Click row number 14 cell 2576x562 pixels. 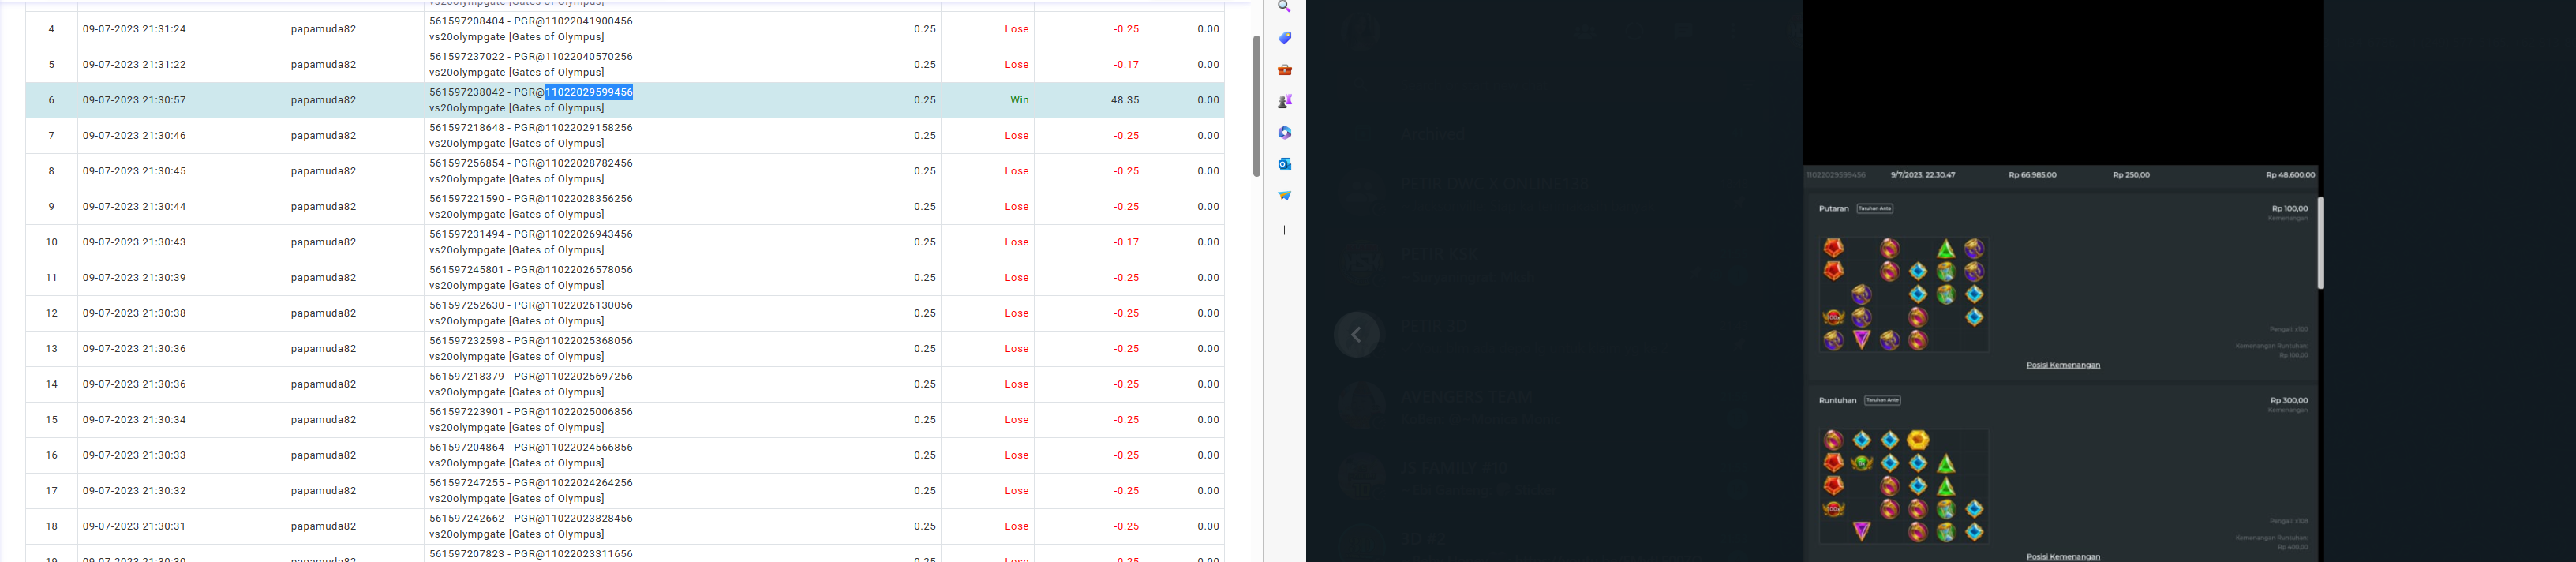52,384
